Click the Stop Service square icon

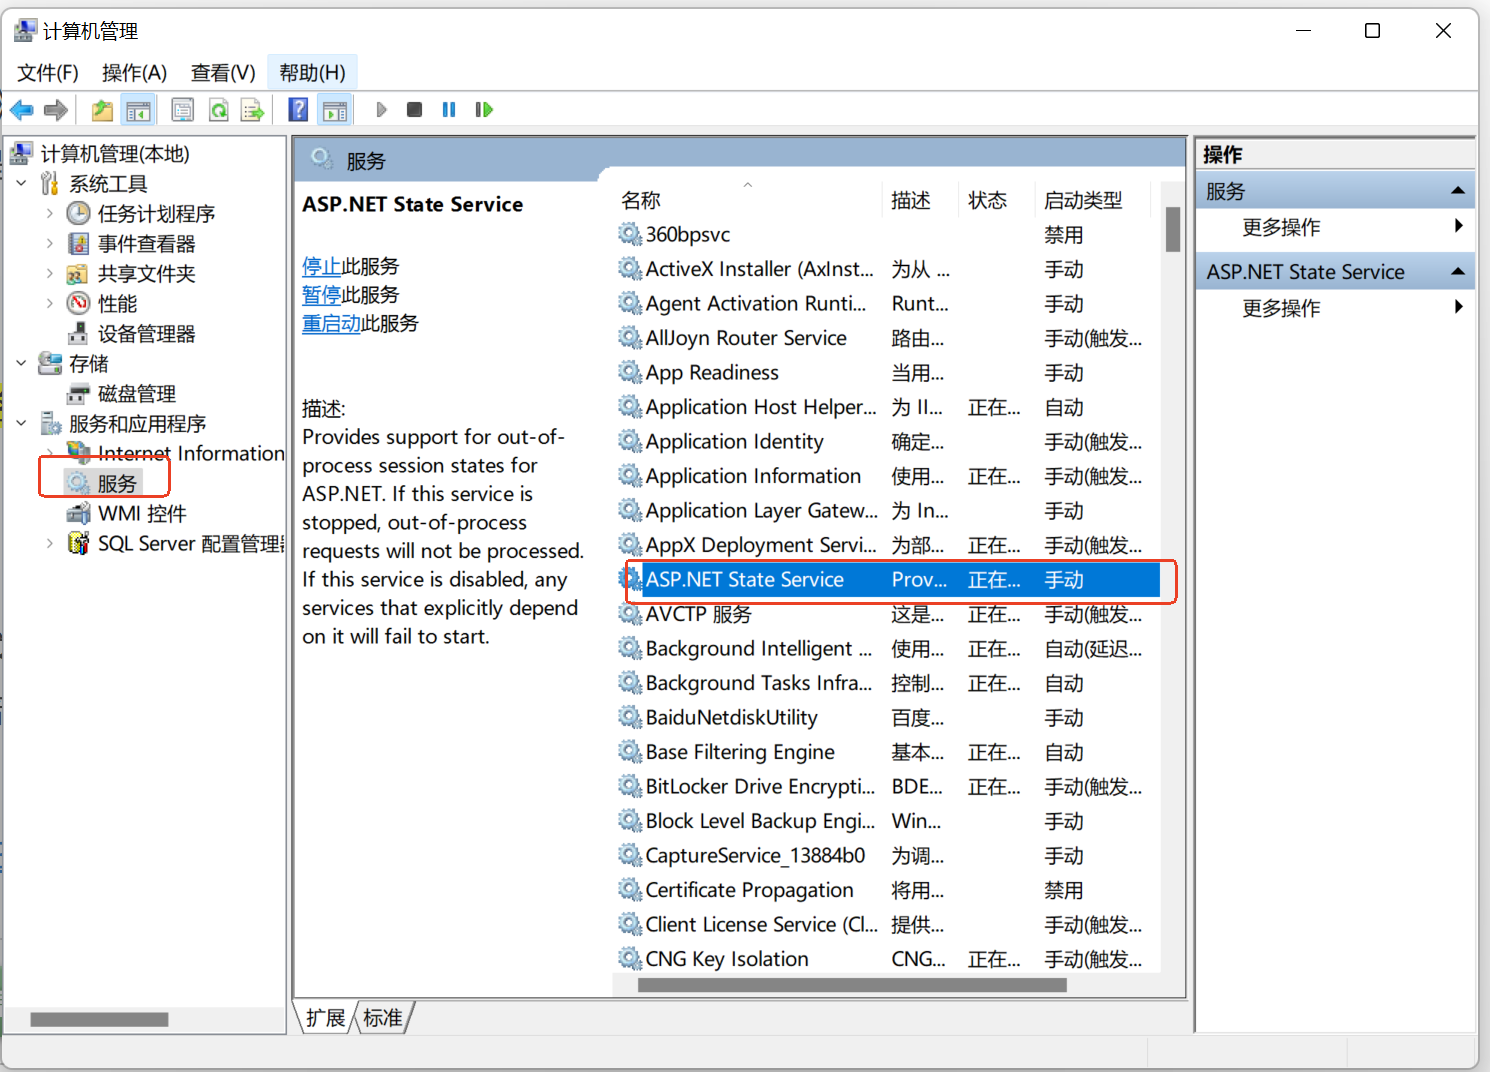[414, 110]
